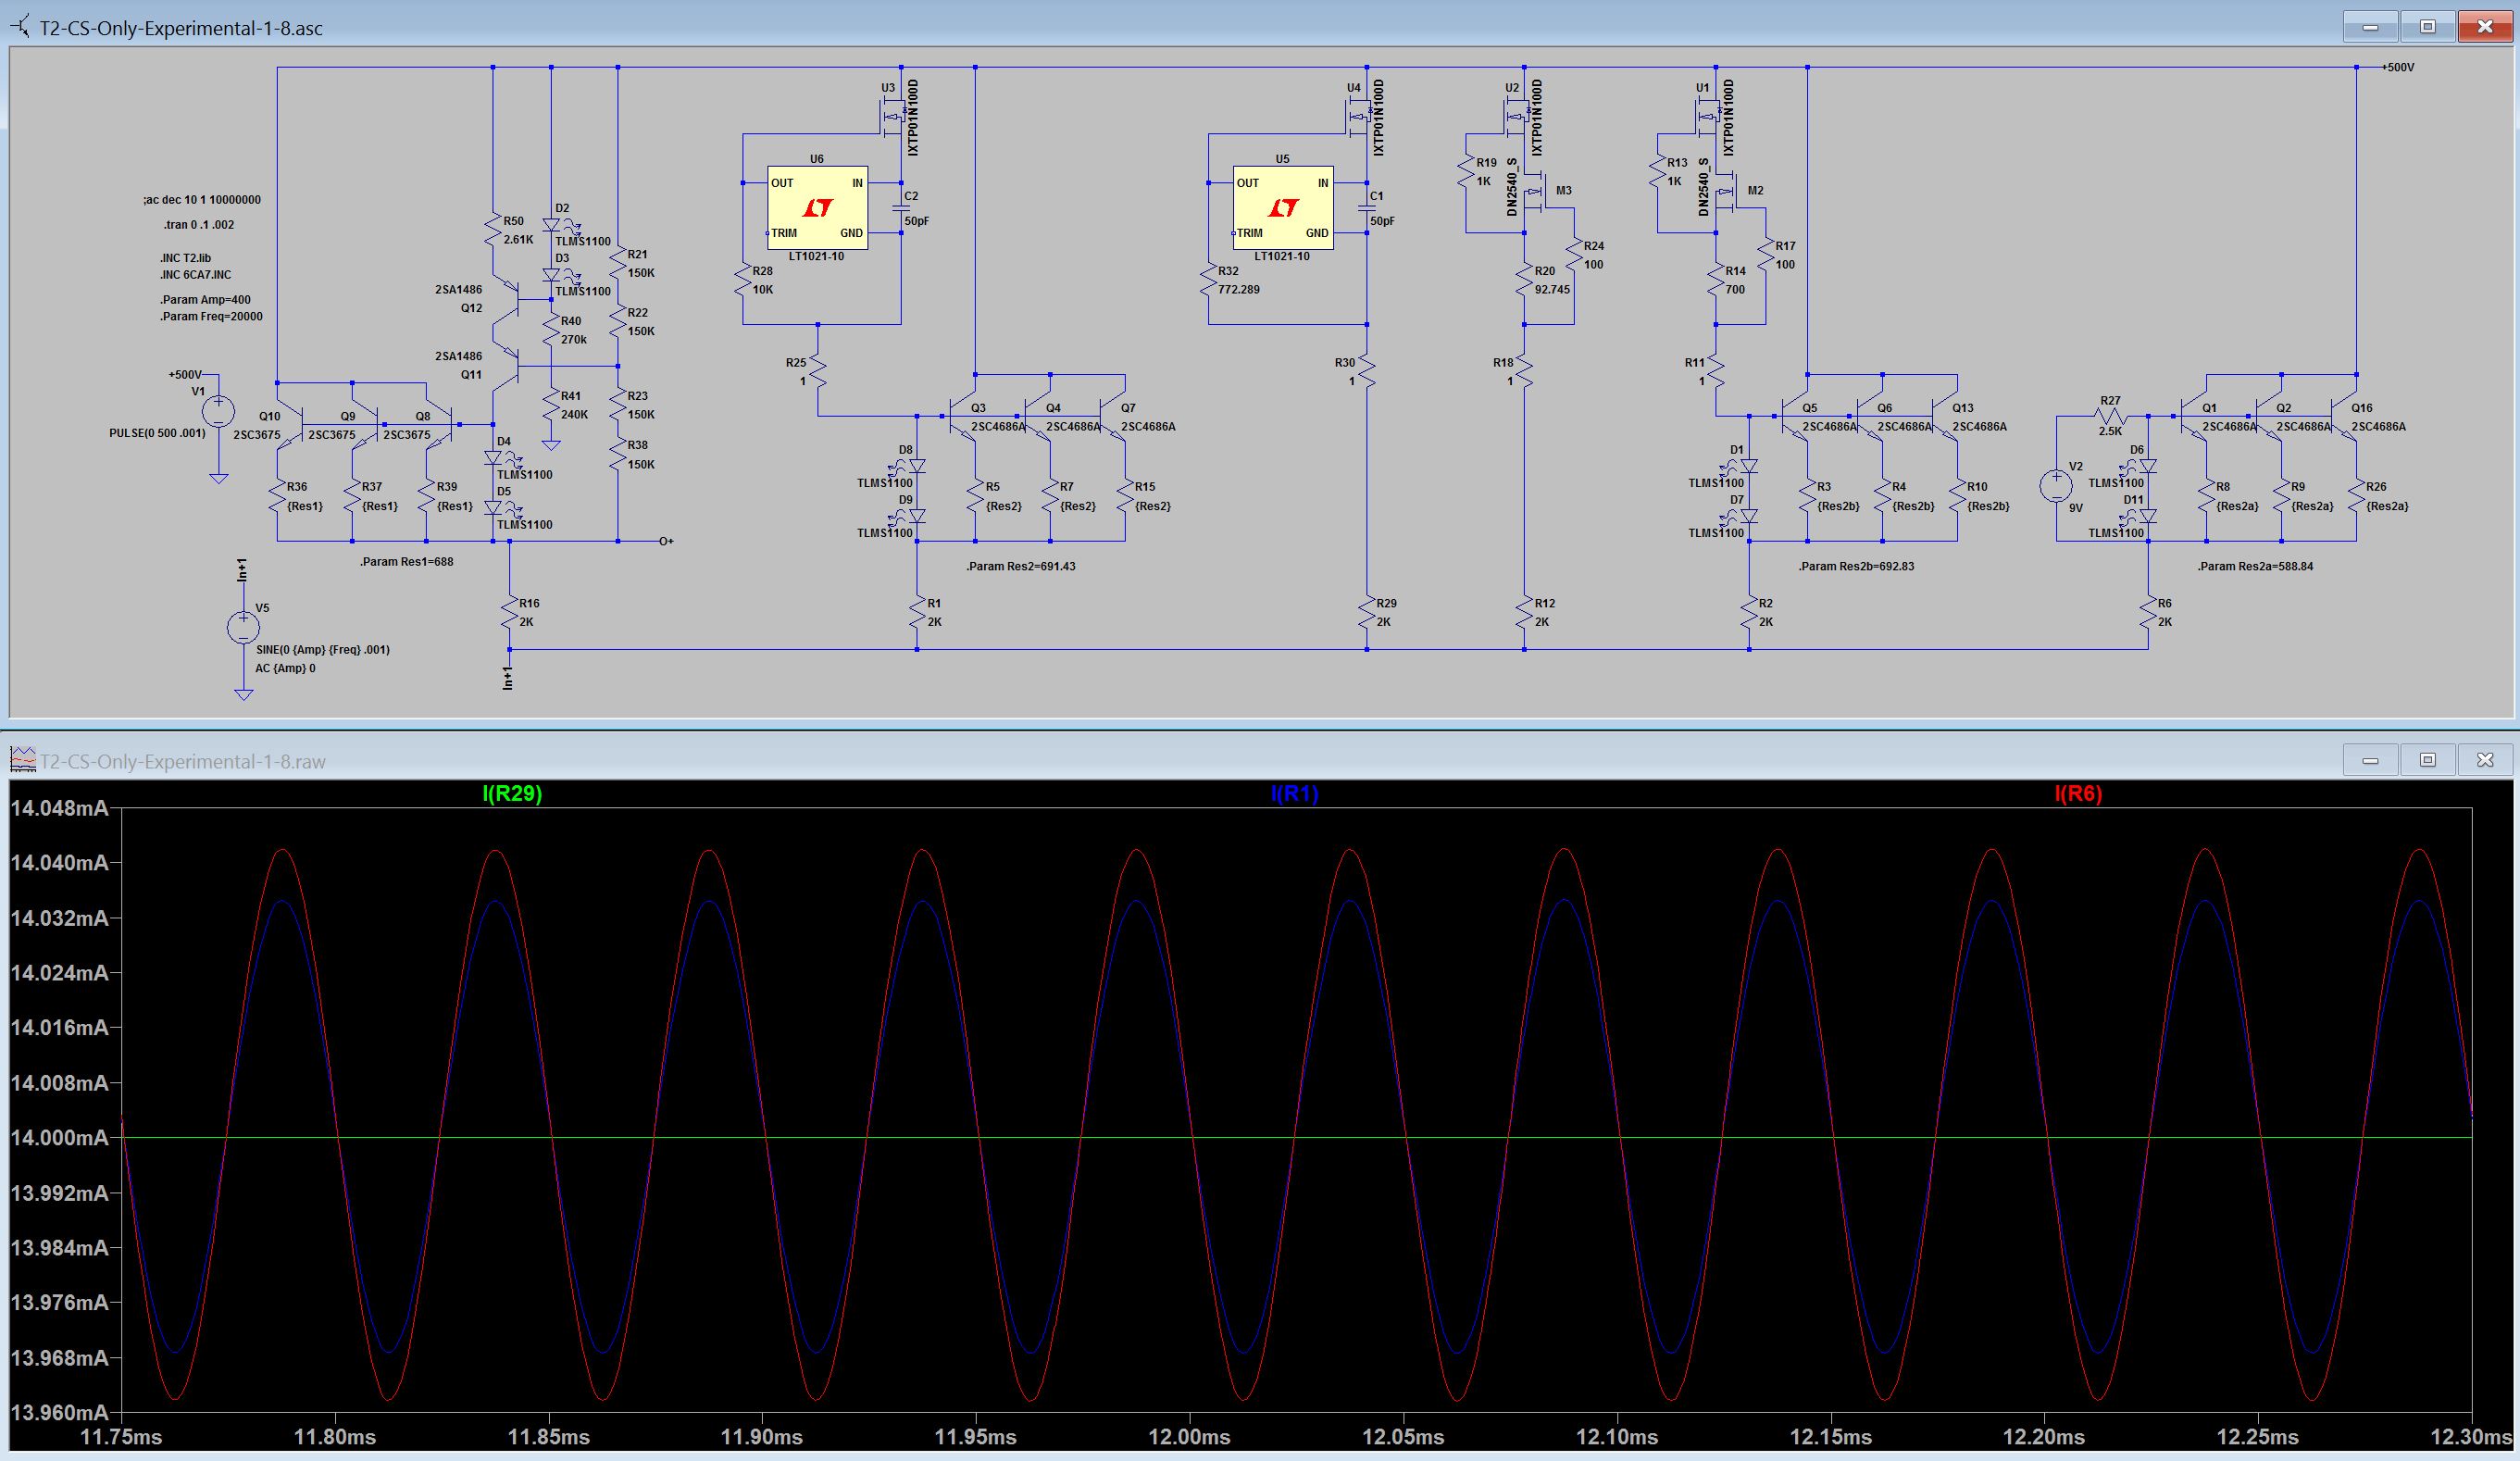Image resolution: width=2520 pixels, height=1461 pixels.
Task: Click the V1 pulse voltage source symbol
Action: point(218,411)
